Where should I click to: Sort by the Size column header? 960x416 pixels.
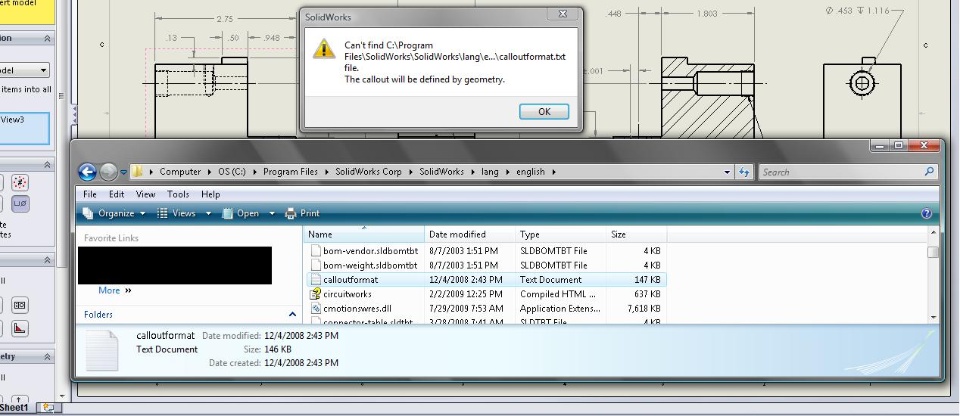636,234
